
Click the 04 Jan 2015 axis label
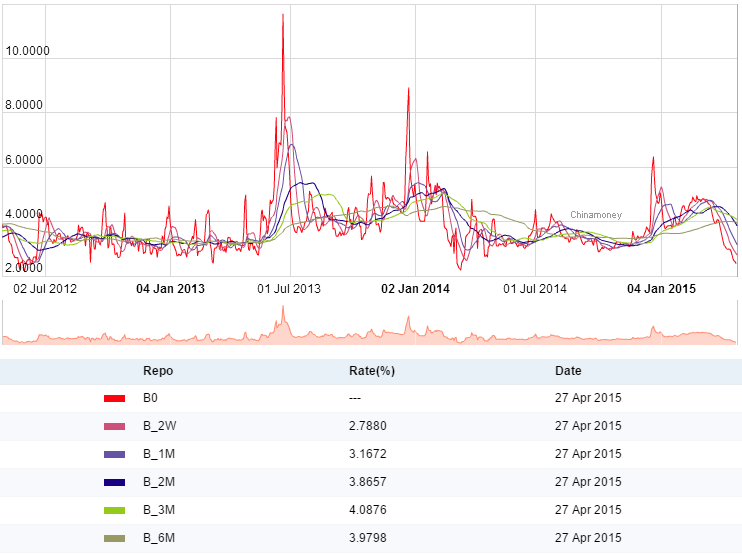tap(660, 289)
